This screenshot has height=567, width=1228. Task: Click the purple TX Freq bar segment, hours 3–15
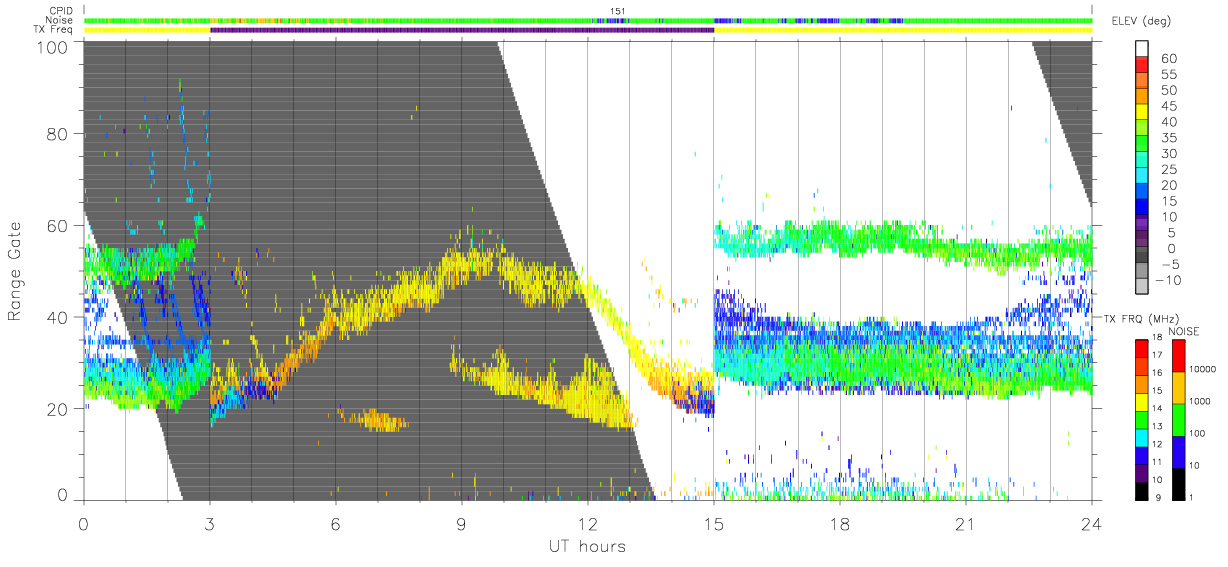click(462, 30)
